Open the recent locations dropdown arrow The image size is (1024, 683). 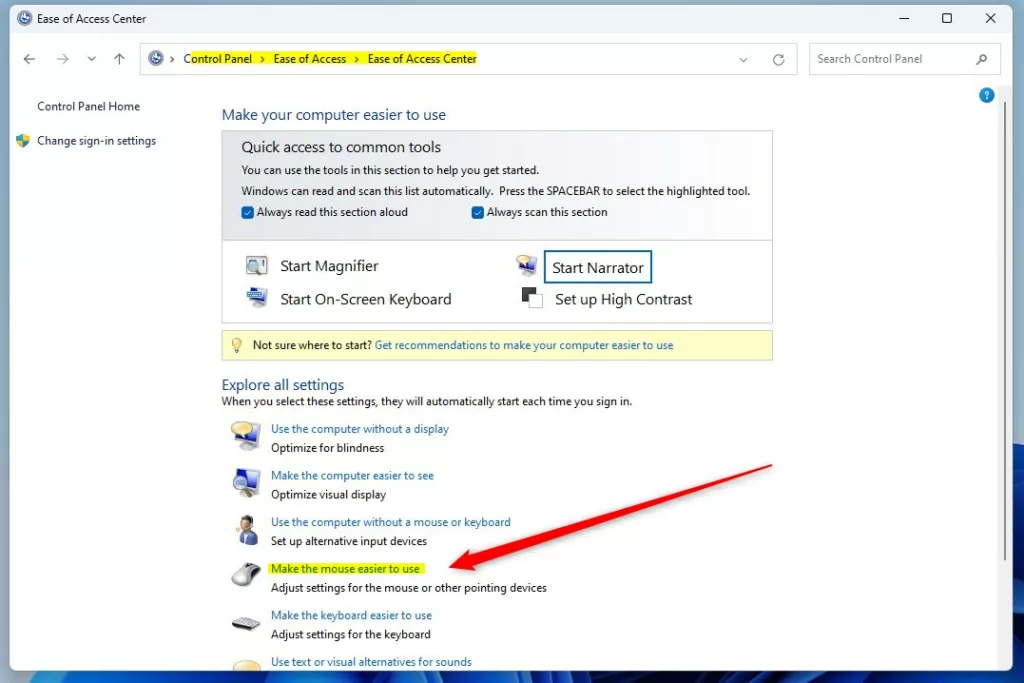(x=91, y=59)
